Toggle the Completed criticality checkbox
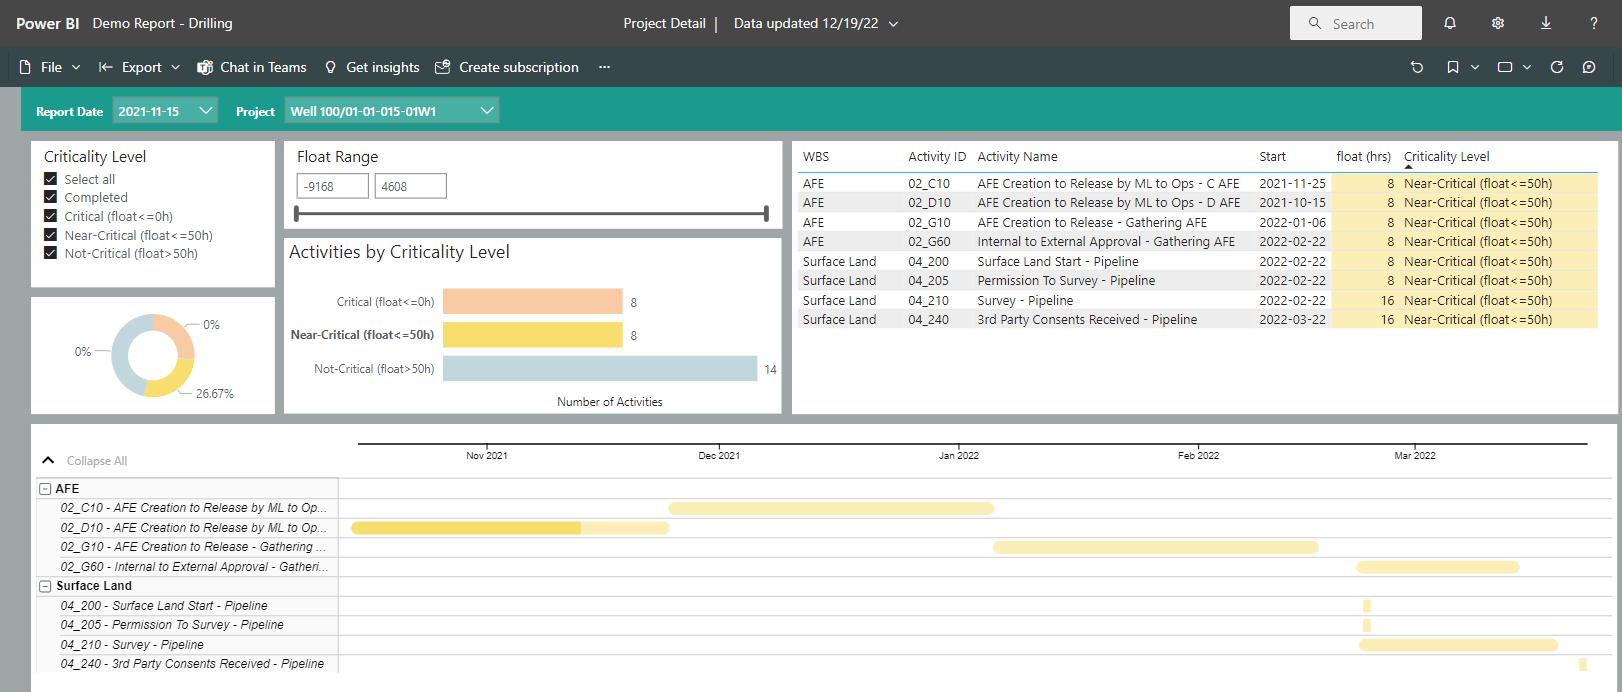 click(50, 197)
